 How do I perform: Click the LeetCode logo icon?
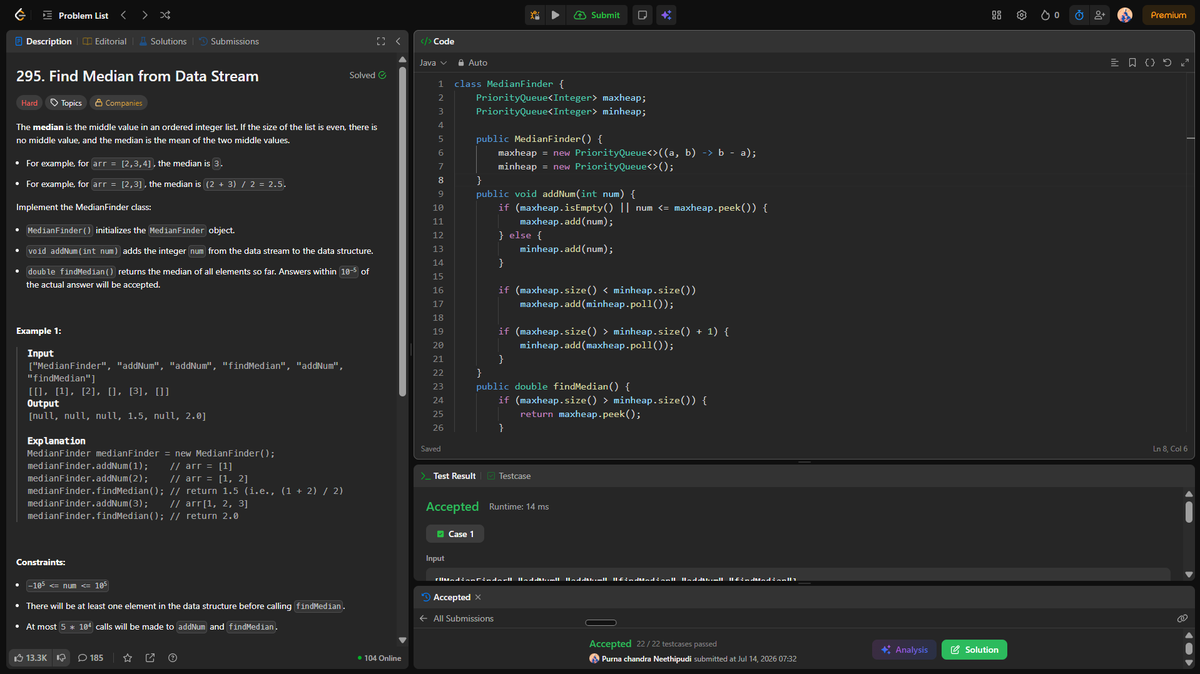21,15
